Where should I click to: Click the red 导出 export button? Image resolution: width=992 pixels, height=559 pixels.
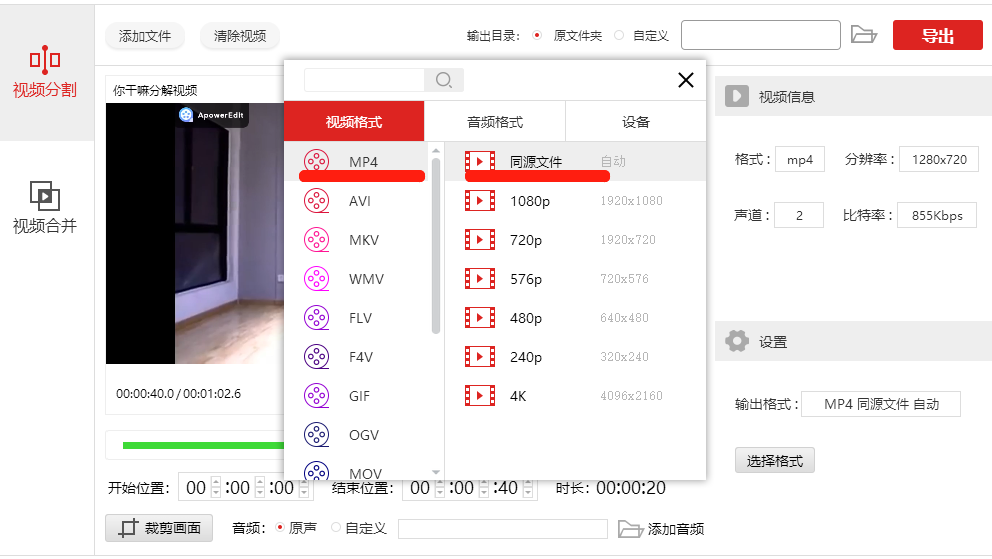tap(938, 35)
